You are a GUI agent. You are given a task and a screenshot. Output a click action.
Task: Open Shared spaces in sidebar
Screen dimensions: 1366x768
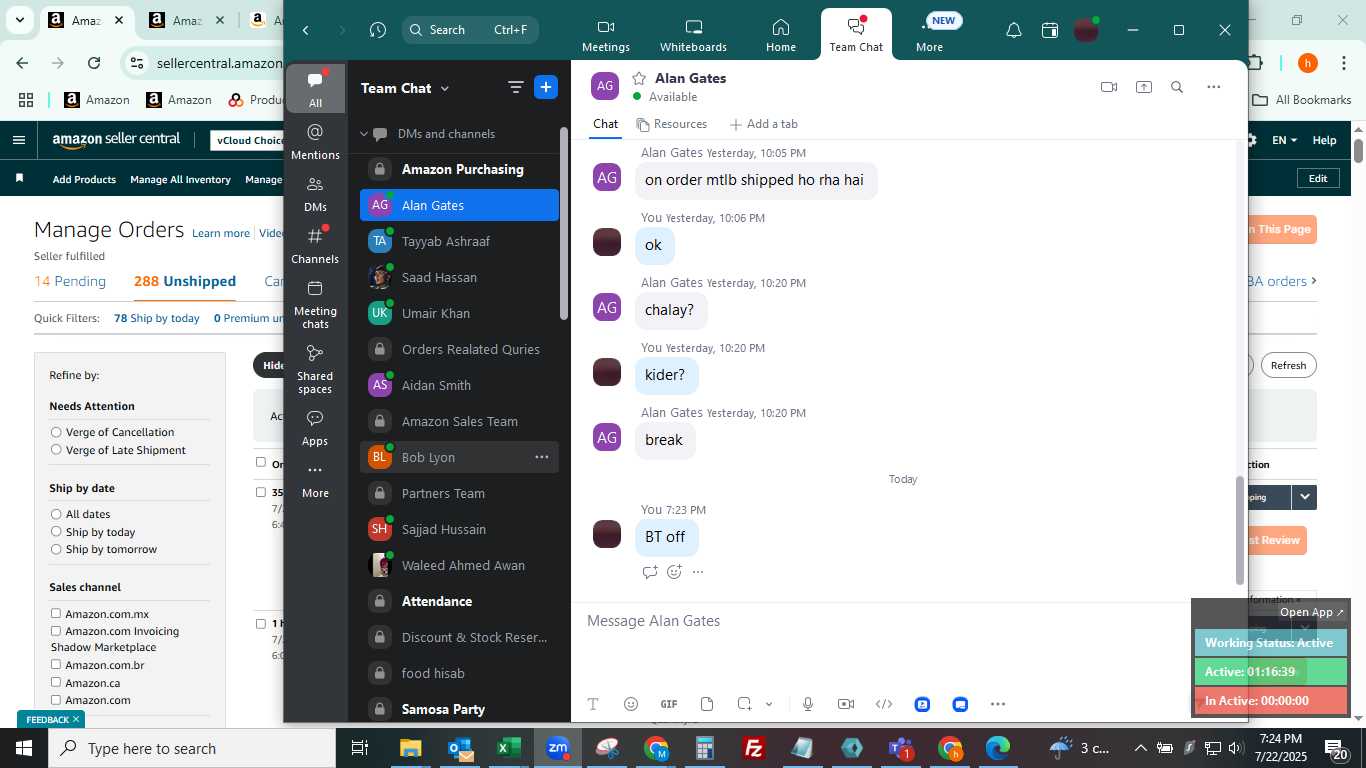pos(315,369)
